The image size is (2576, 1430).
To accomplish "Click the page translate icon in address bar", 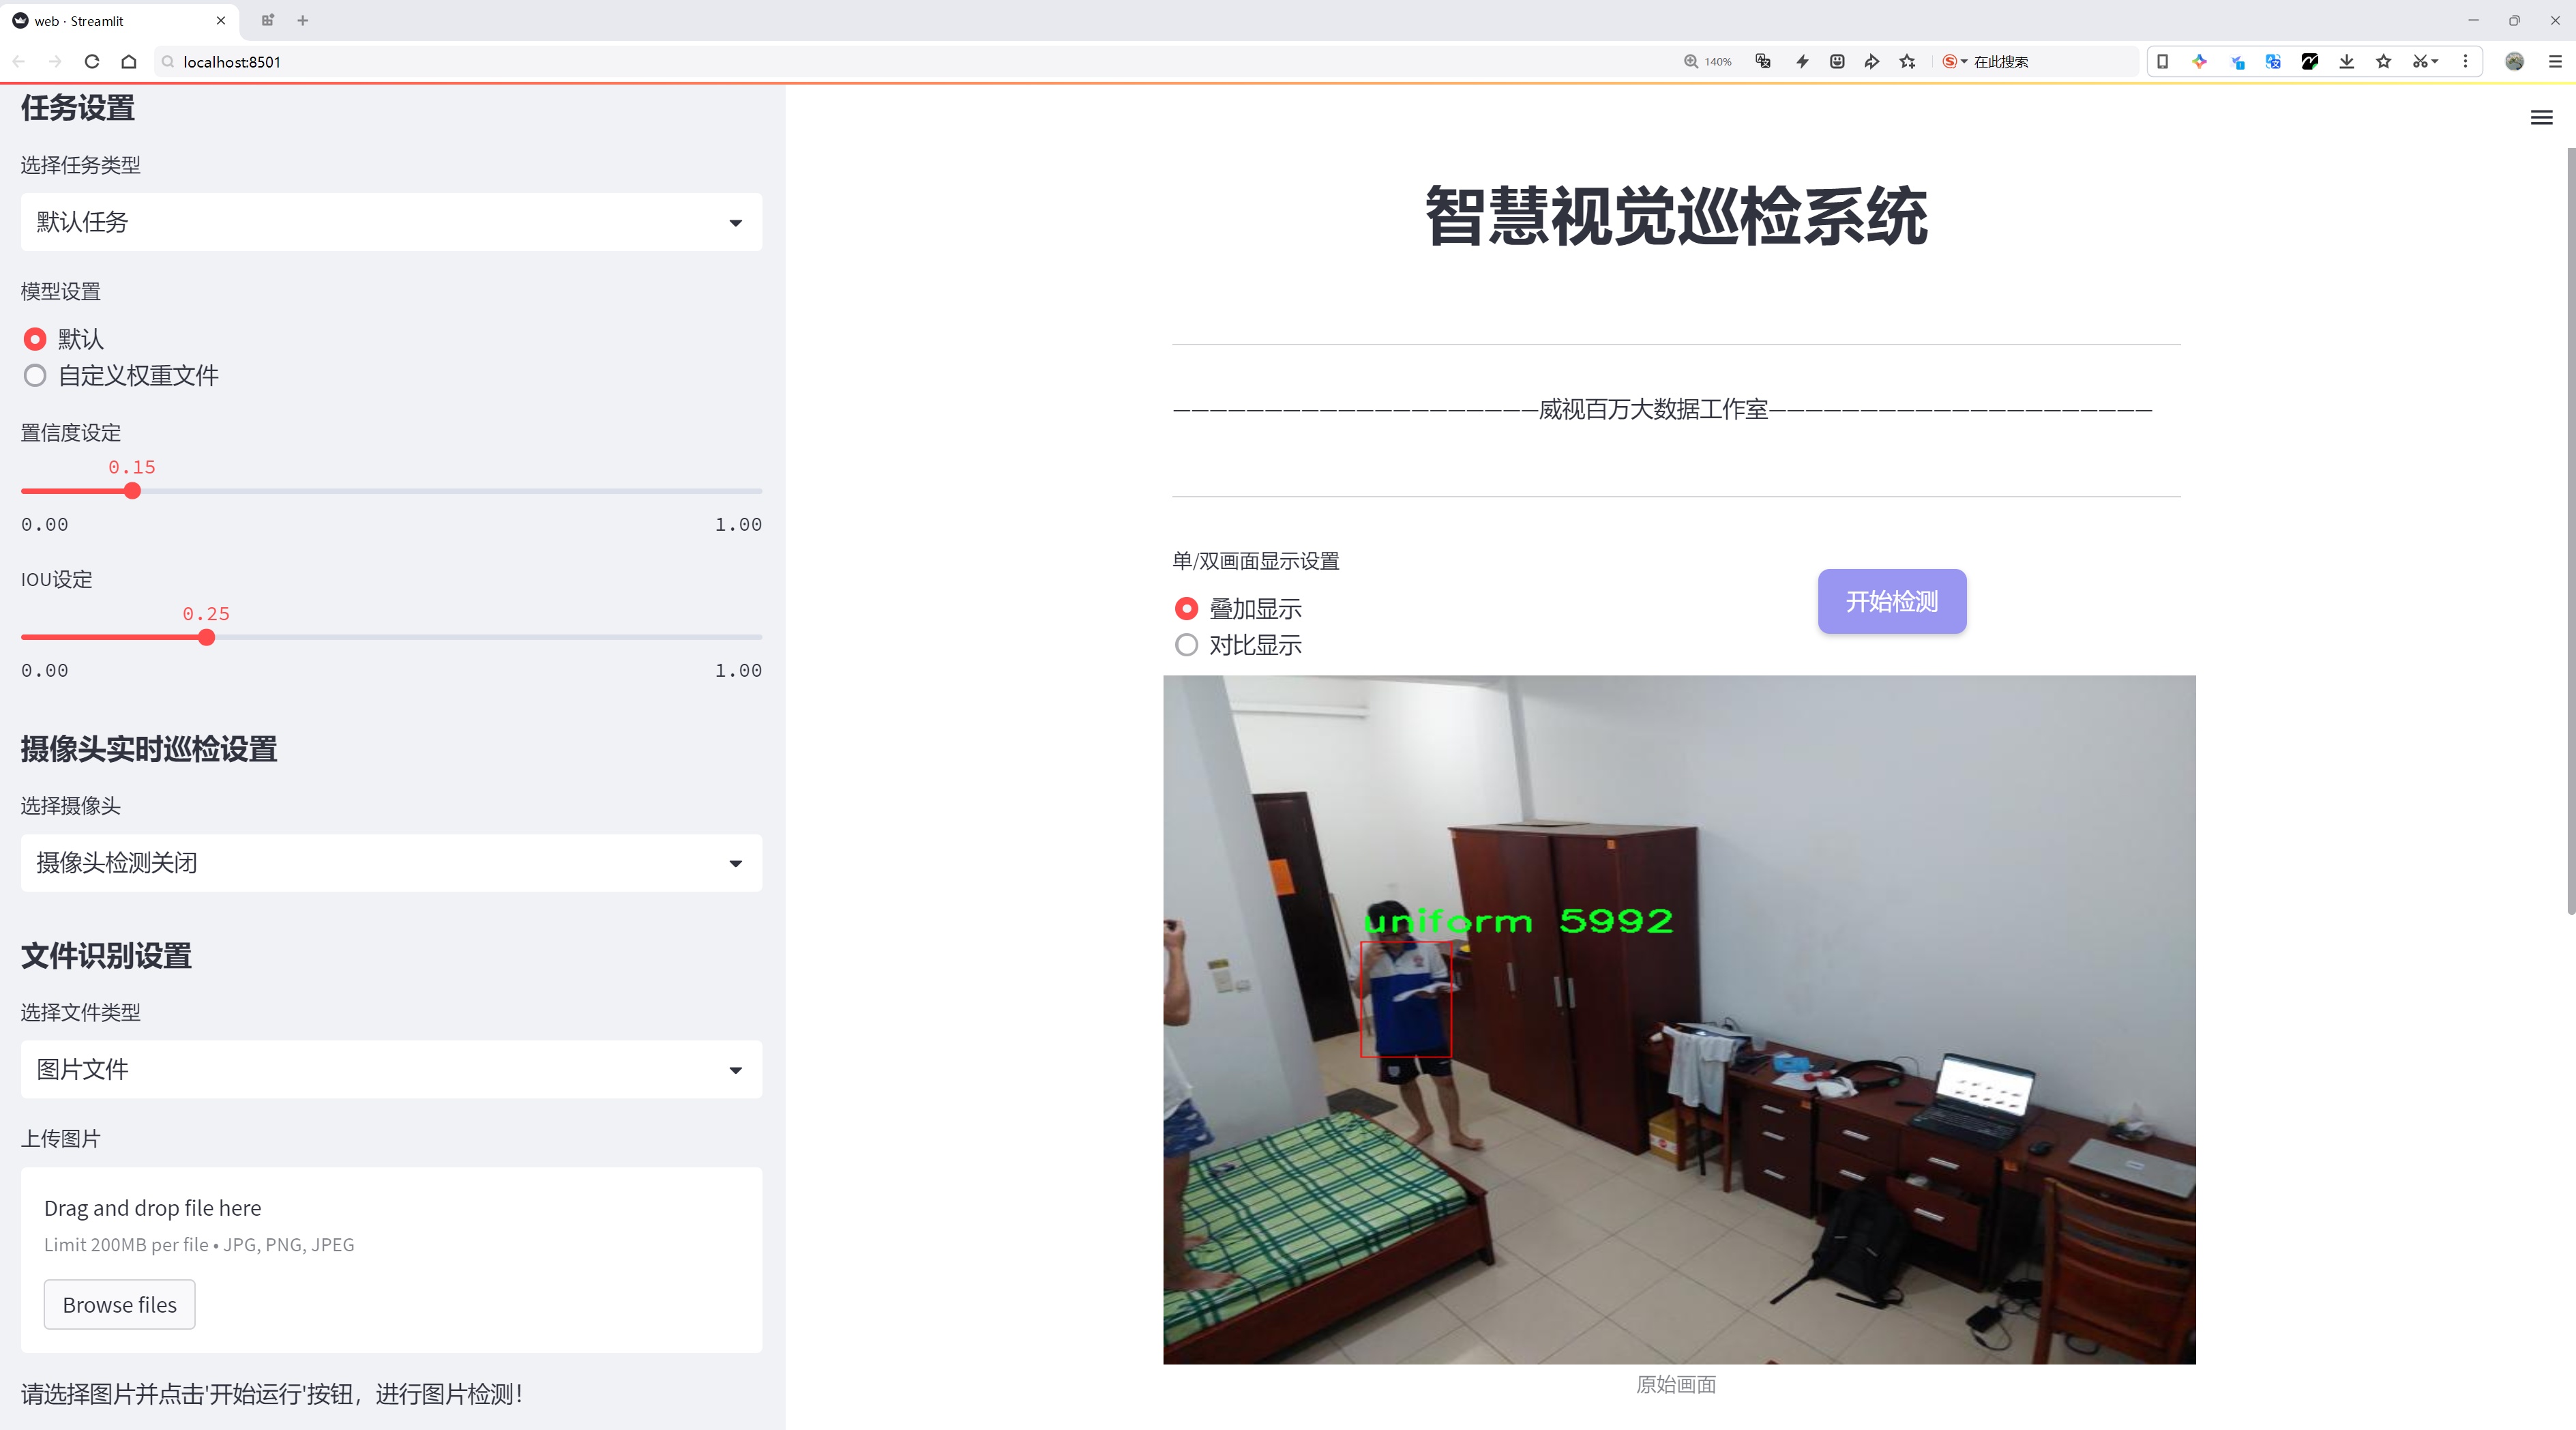I will tap(1763, 62).
